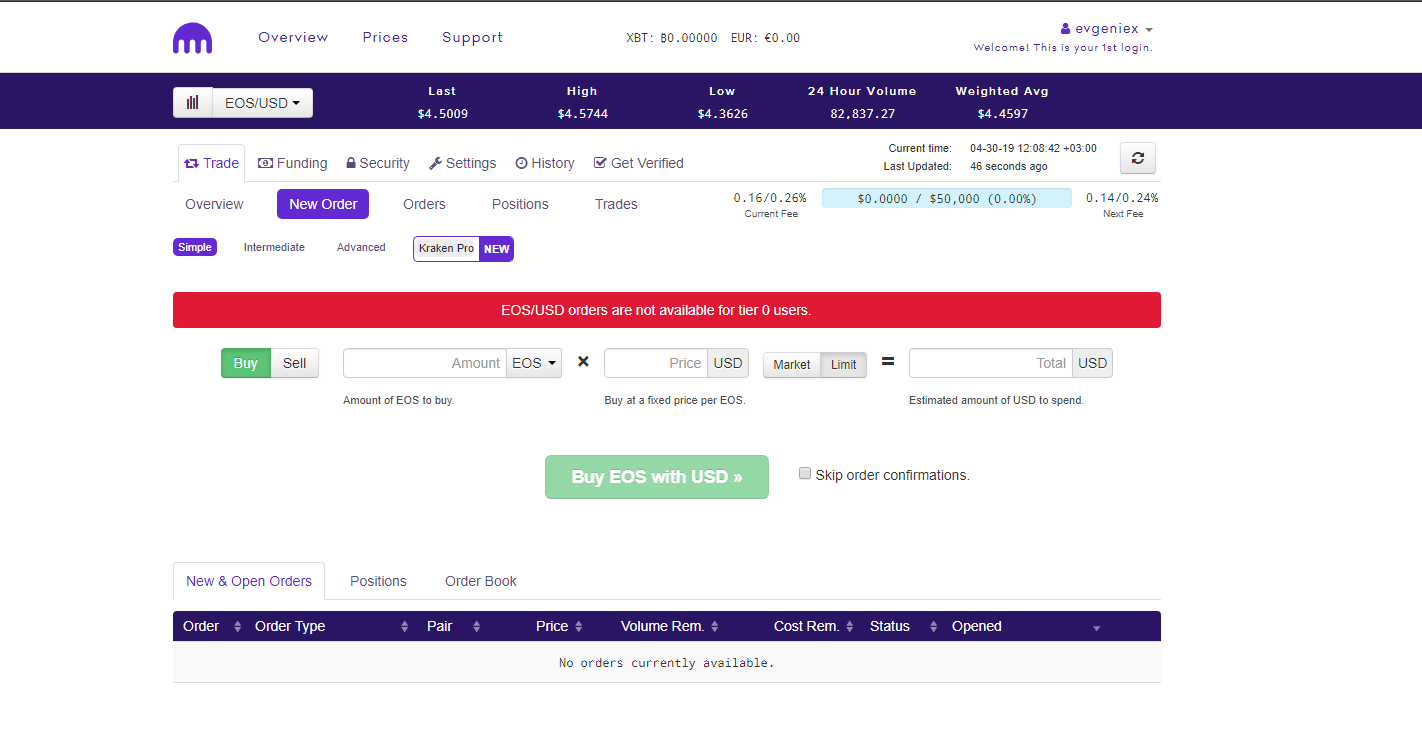Click Low price value $4.3626
The height and width of the screenshot is (738, 1422).
click(x=722, y=114)
